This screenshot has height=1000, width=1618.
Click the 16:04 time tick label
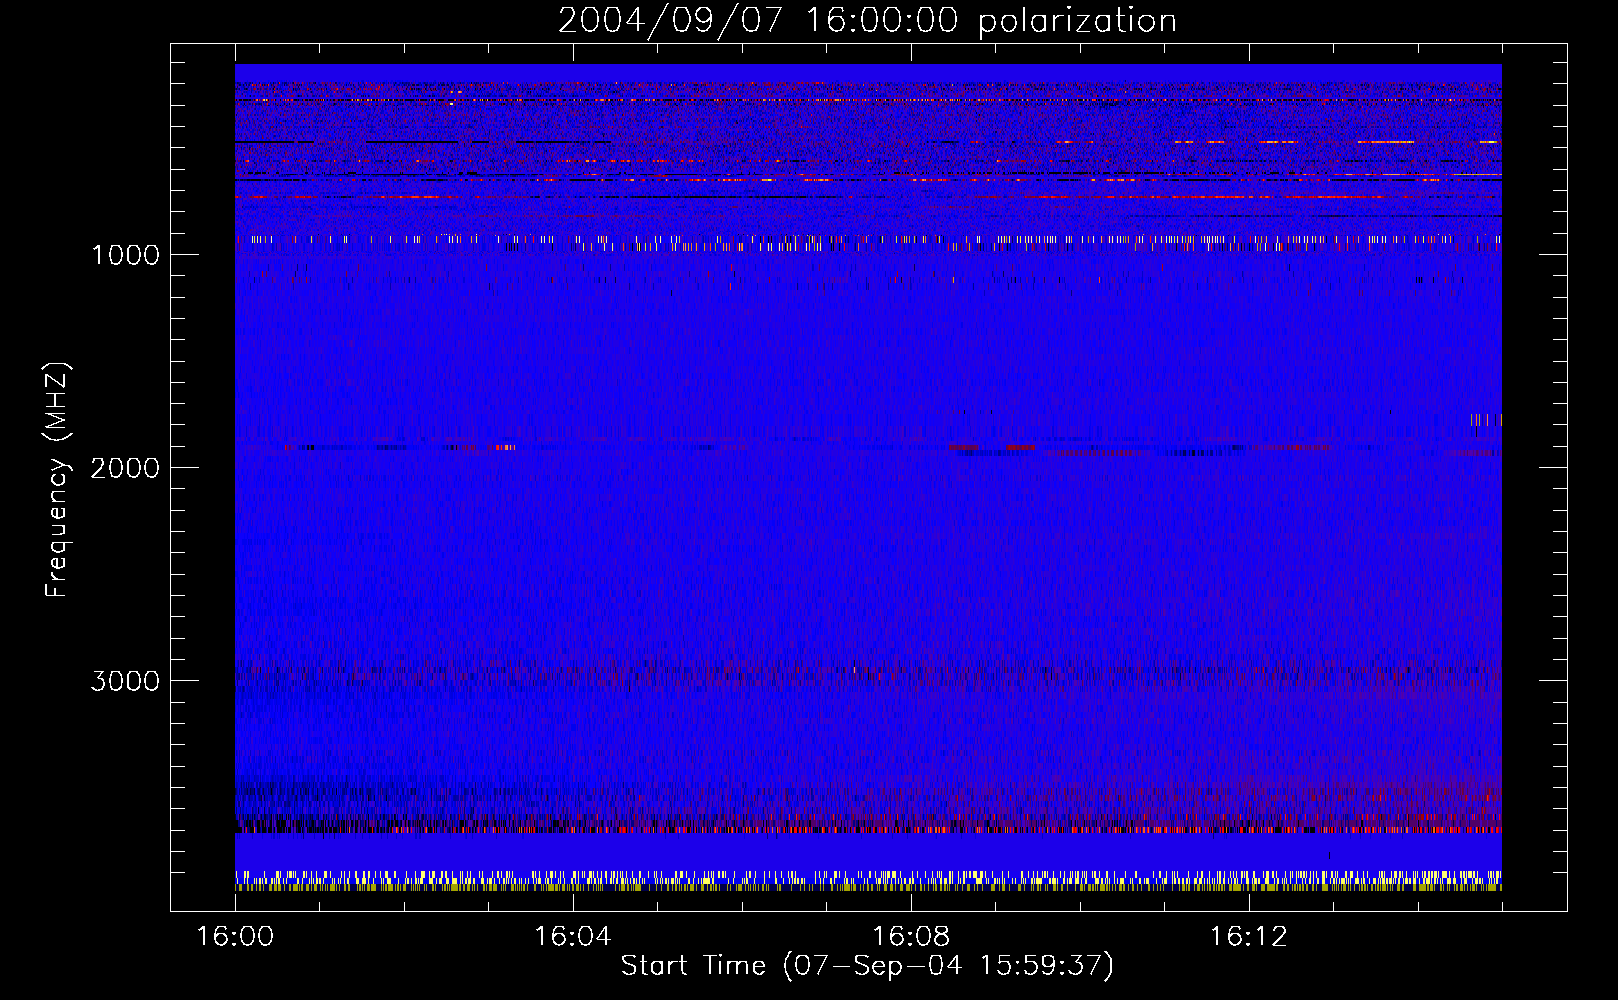click(x=573, y=937)
